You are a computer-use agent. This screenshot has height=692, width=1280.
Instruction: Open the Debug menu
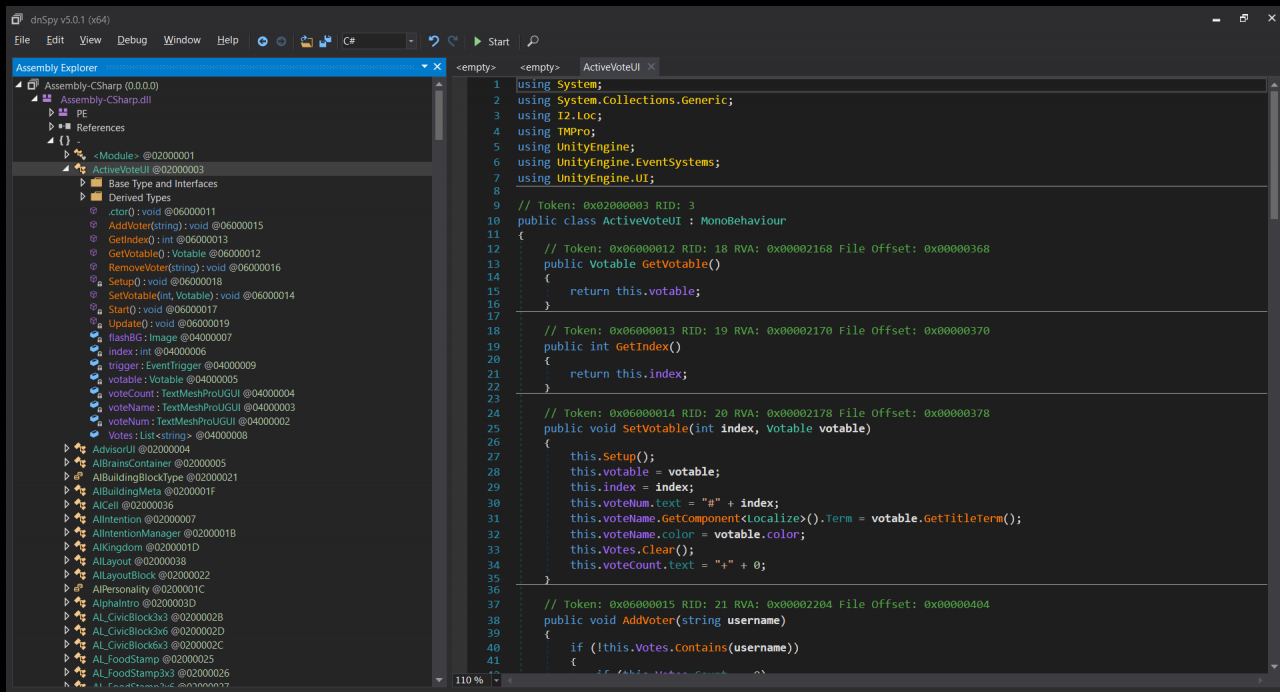[132, 40]
